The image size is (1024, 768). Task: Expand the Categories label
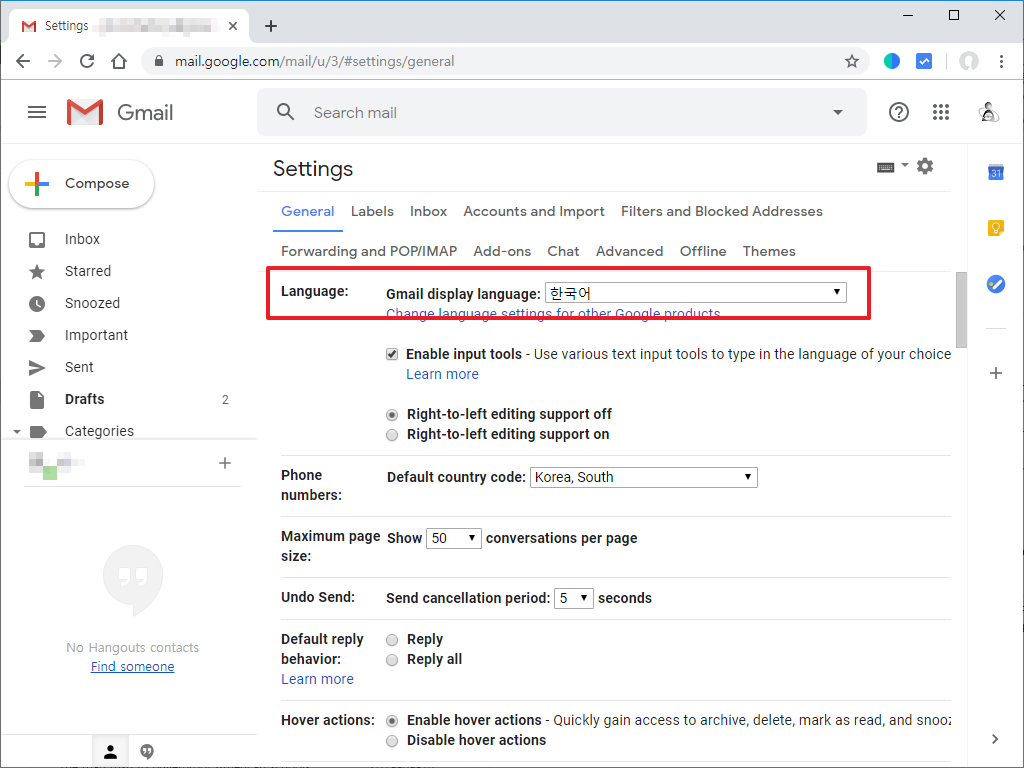(x=17, y=432)
